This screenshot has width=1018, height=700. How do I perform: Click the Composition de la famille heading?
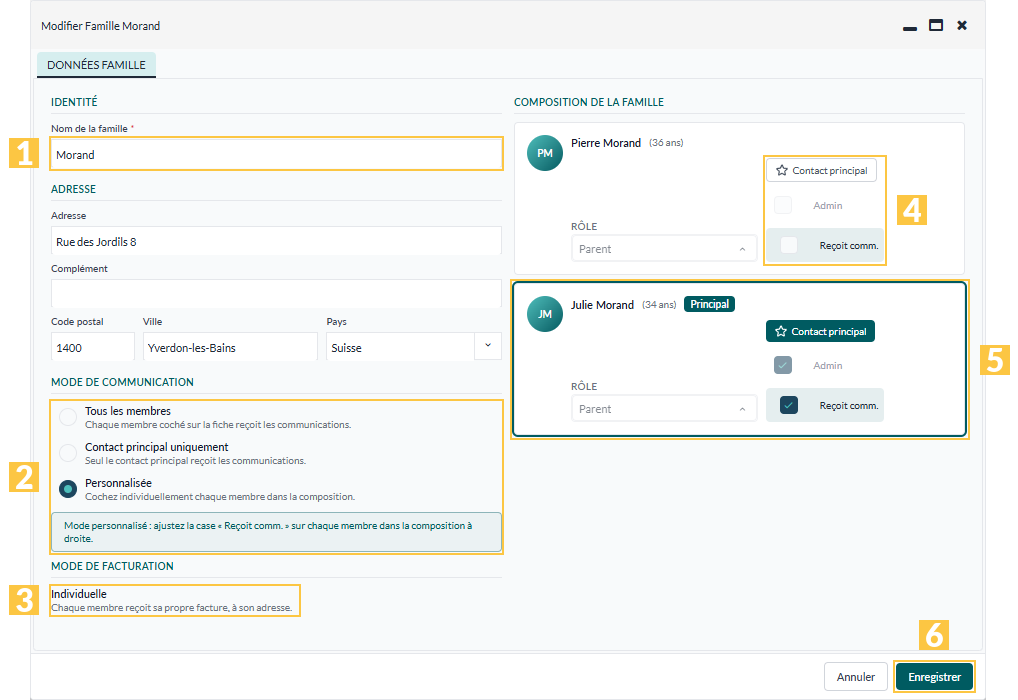coord(589,102)
